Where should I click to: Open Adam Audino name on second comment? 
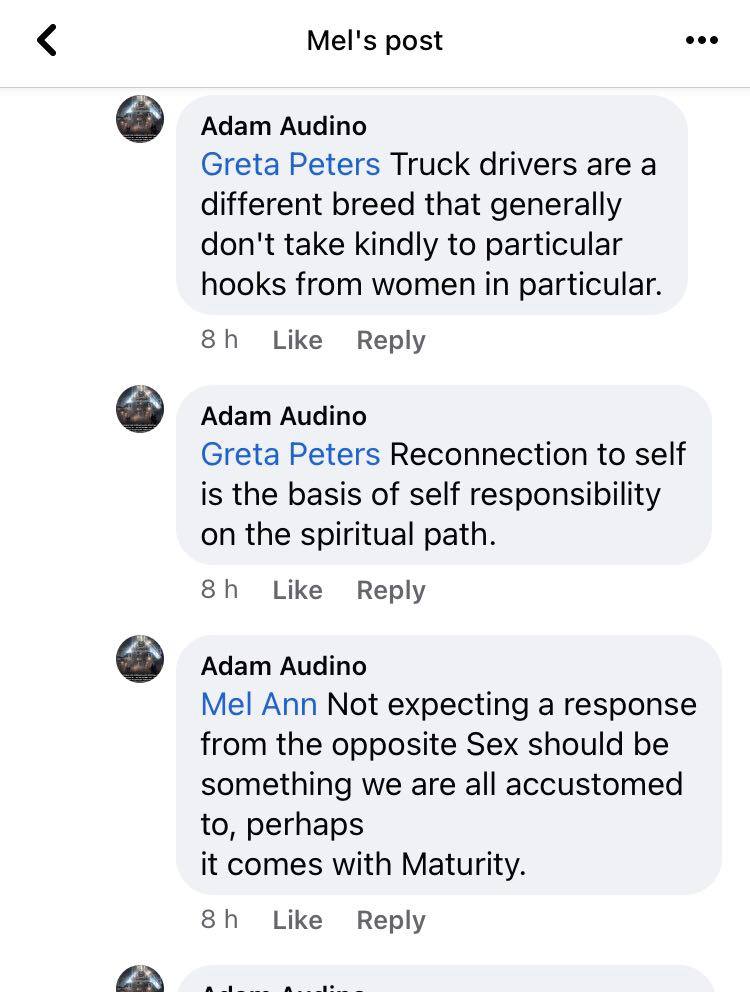click(284, 416)
